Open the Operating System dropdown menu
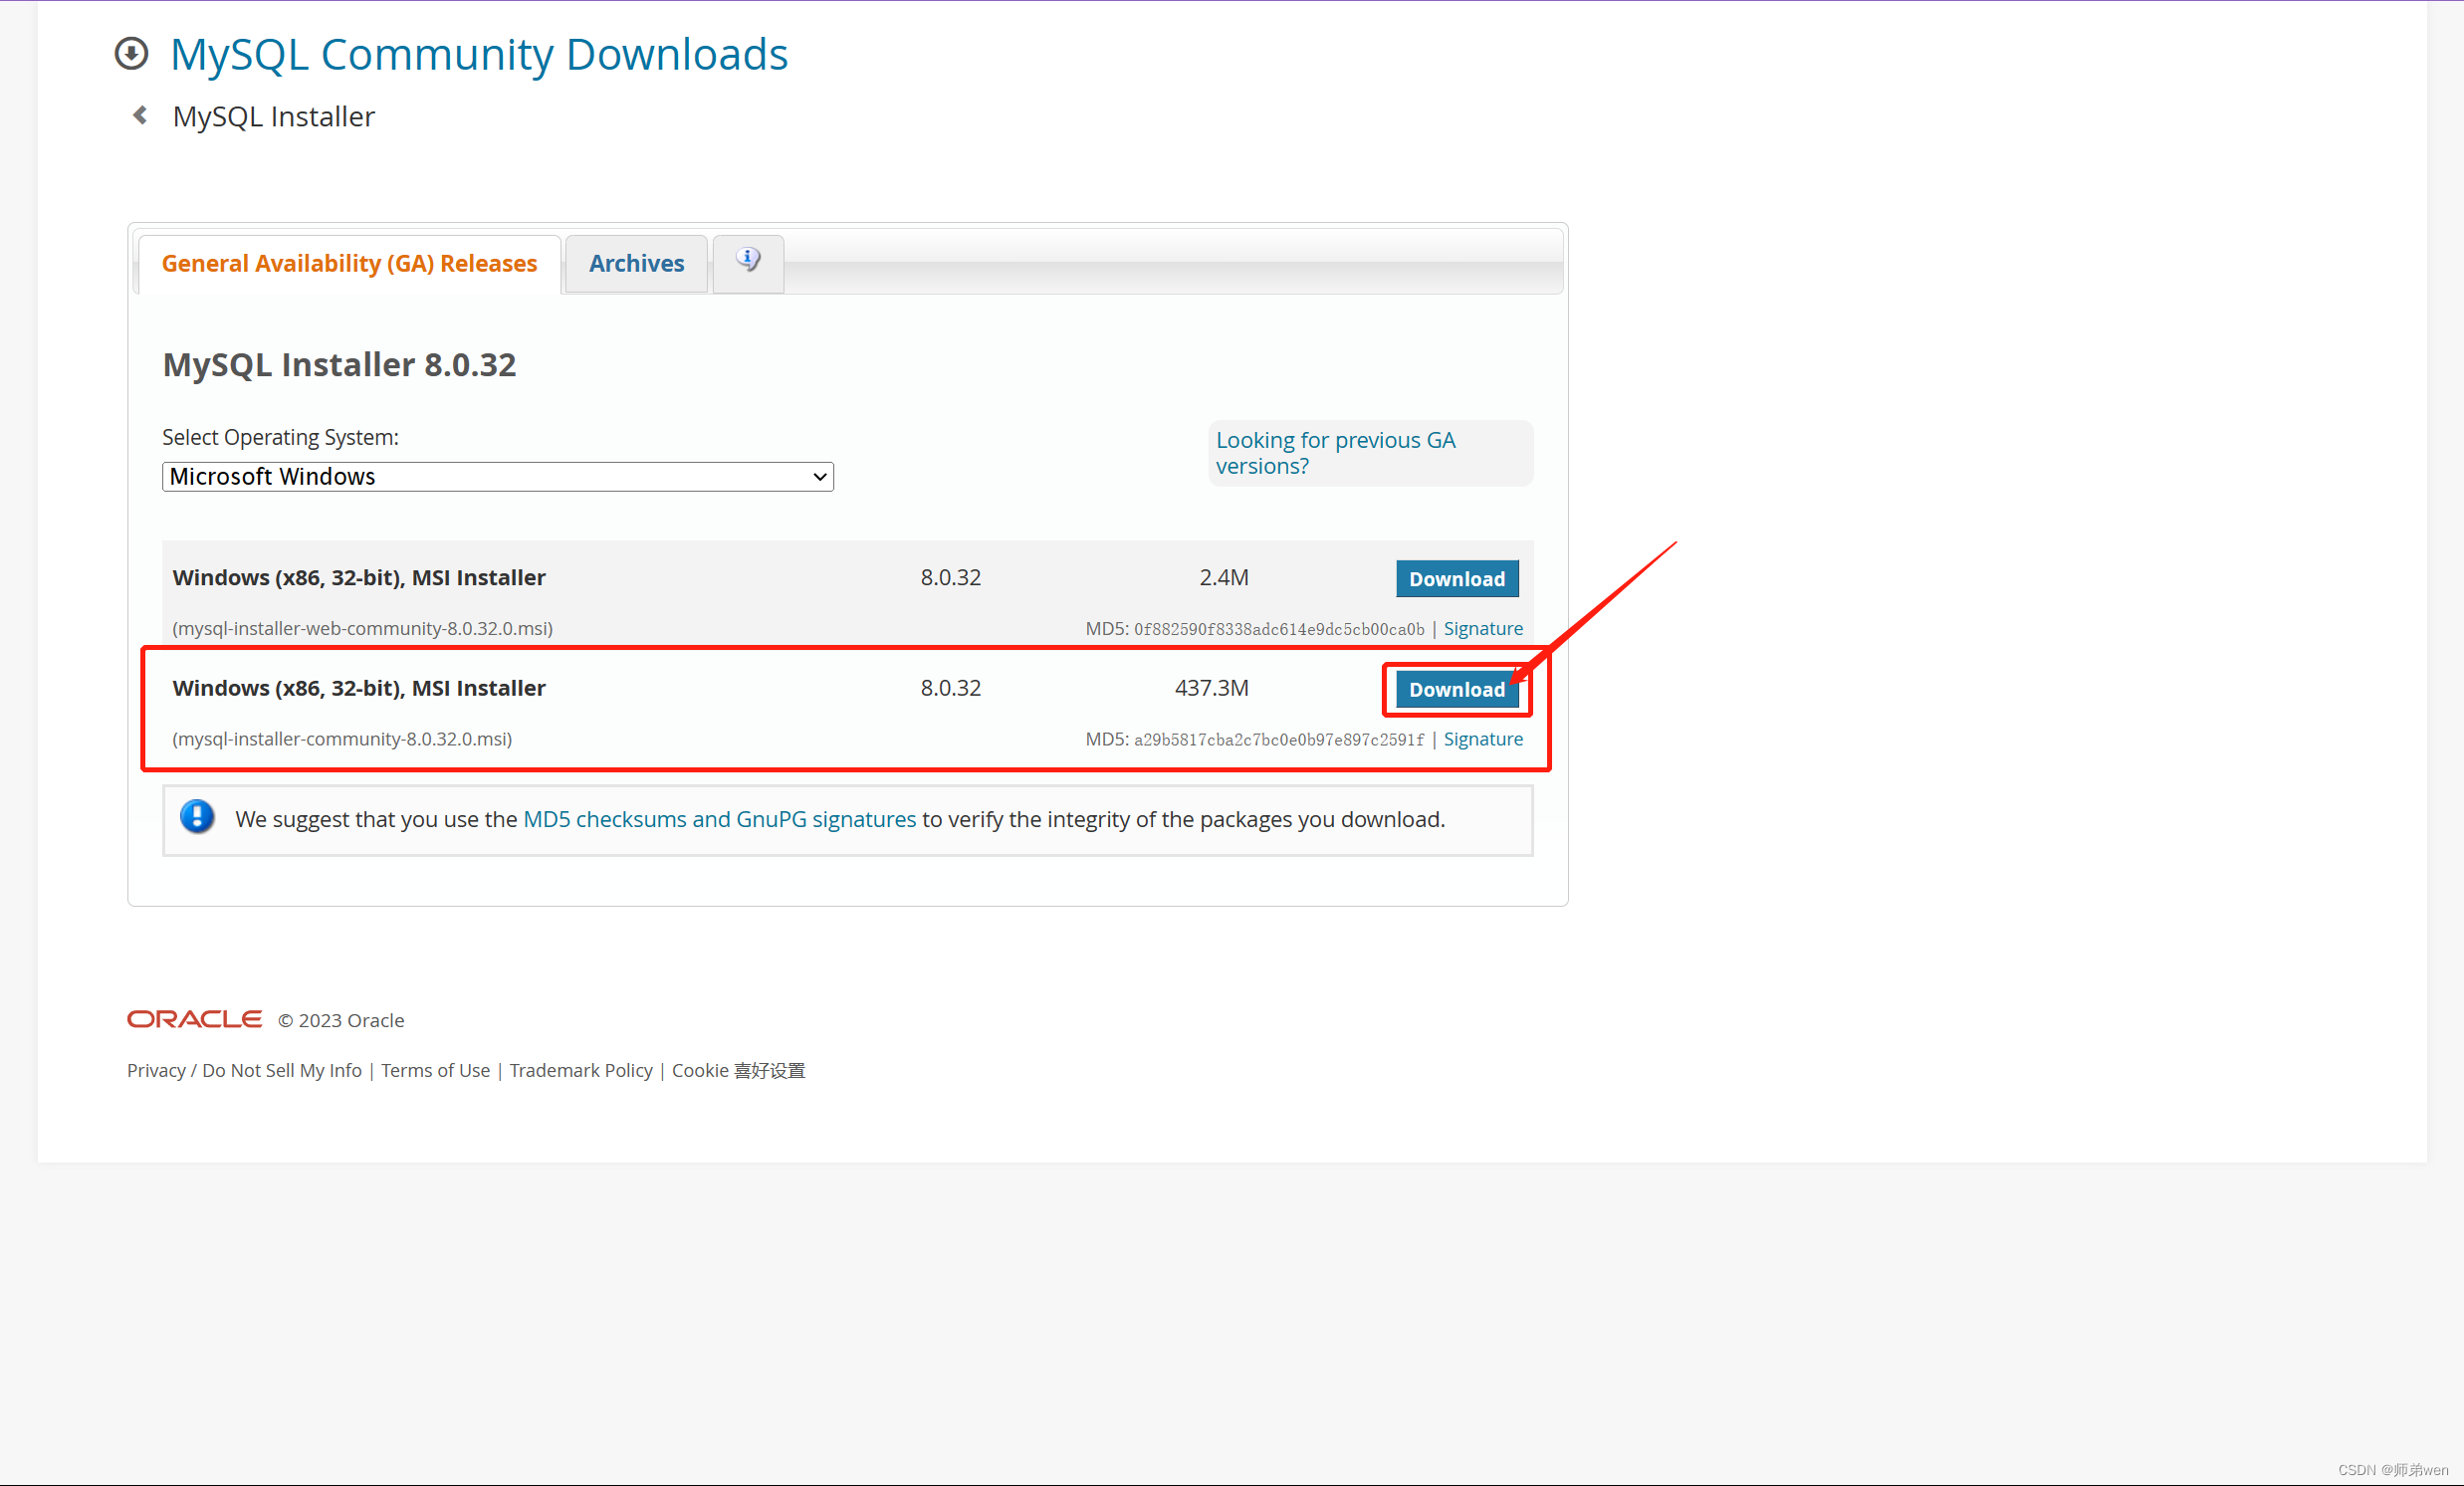Image resolution: width=2464 pixels, height=1486 pixels. pos(497,475)
